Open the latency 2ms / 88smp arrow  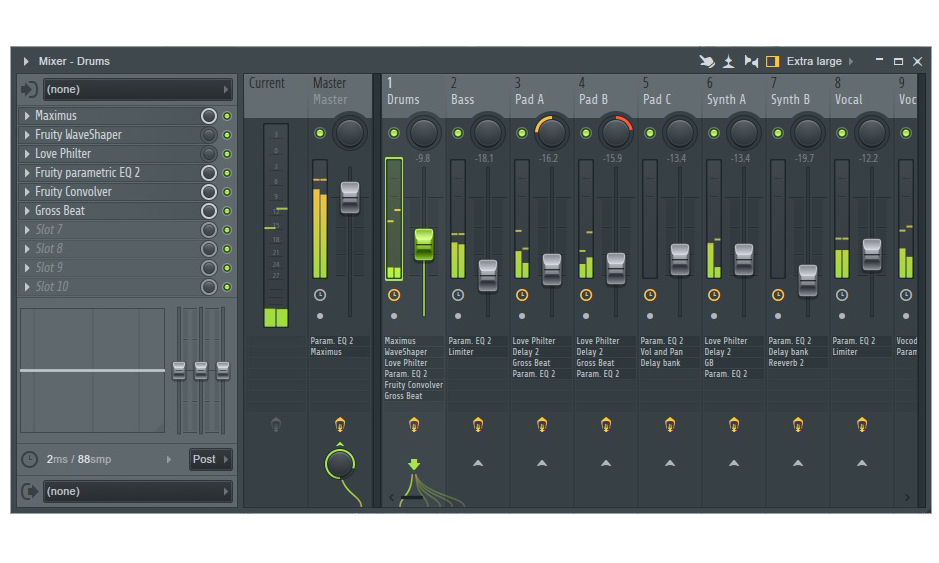[169, 459]
